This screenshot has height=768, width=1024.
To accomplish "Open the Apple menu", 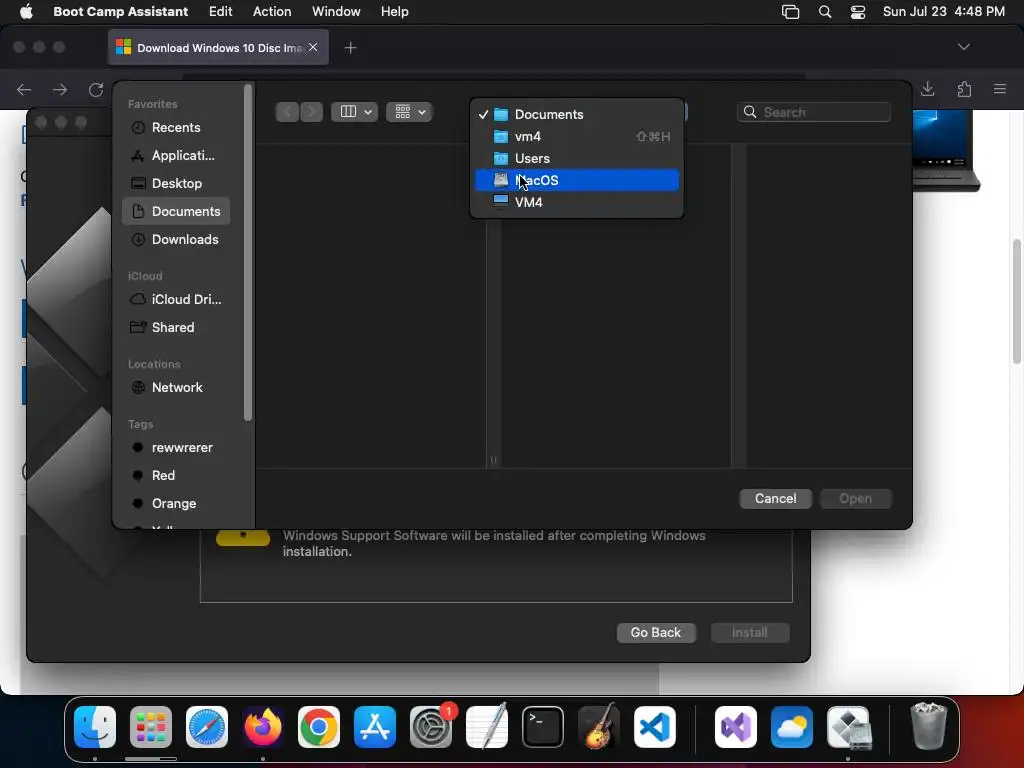I will pos(26,12).
